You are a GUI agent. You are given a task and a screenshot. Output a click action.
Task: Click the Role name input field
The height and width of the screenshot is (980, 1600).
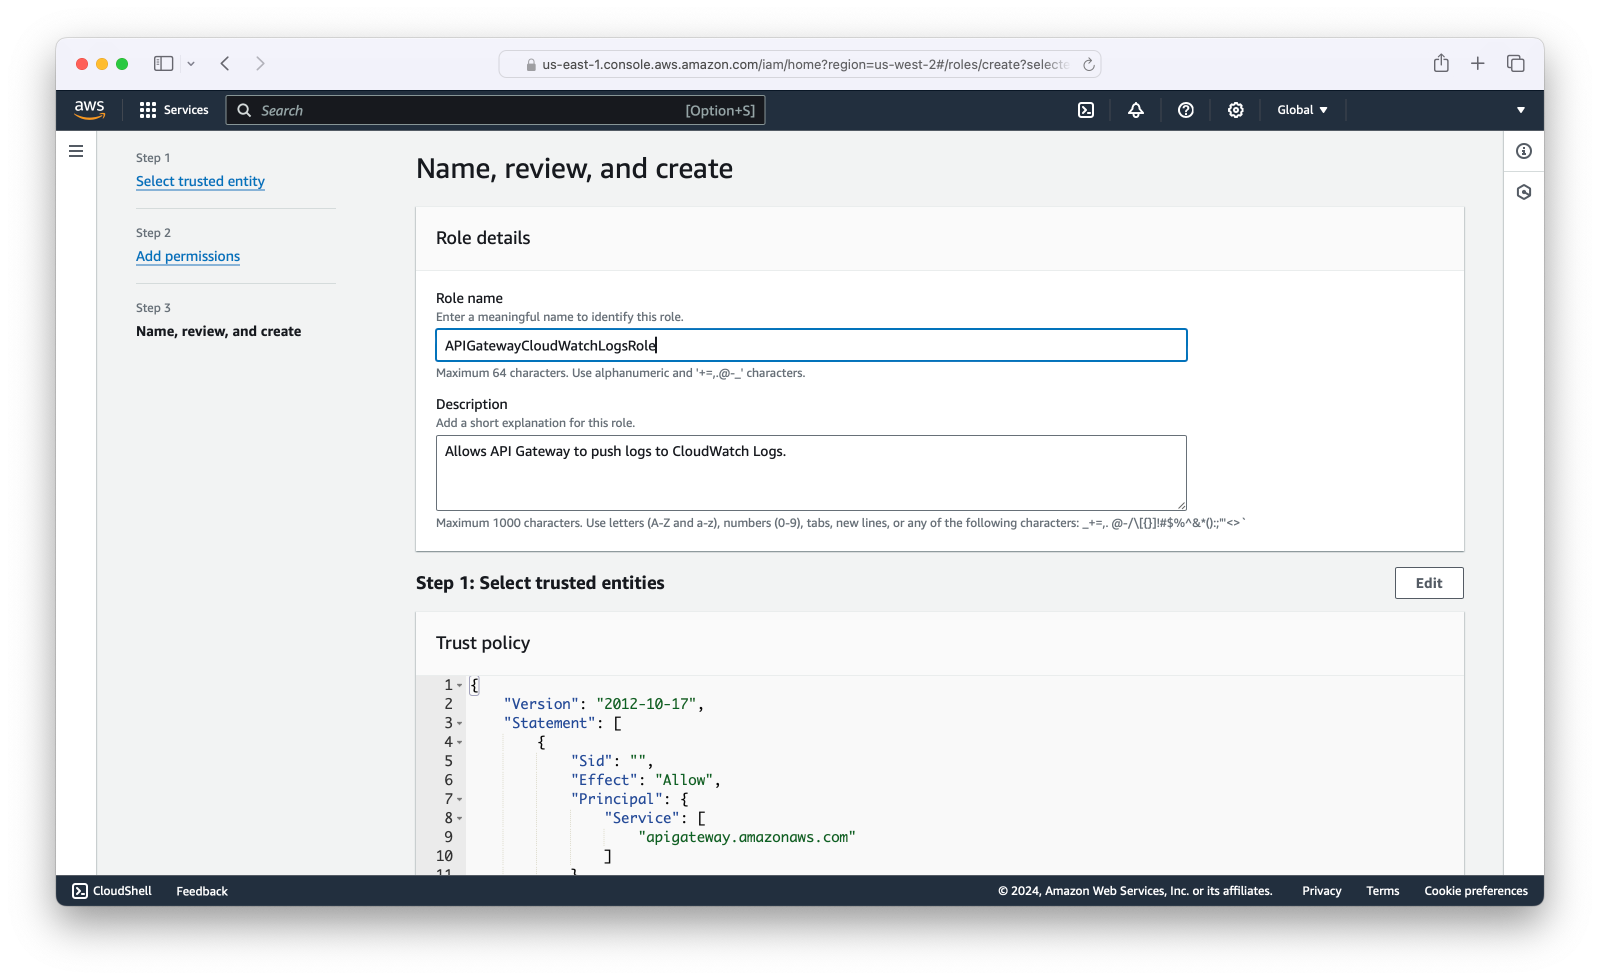811,345
